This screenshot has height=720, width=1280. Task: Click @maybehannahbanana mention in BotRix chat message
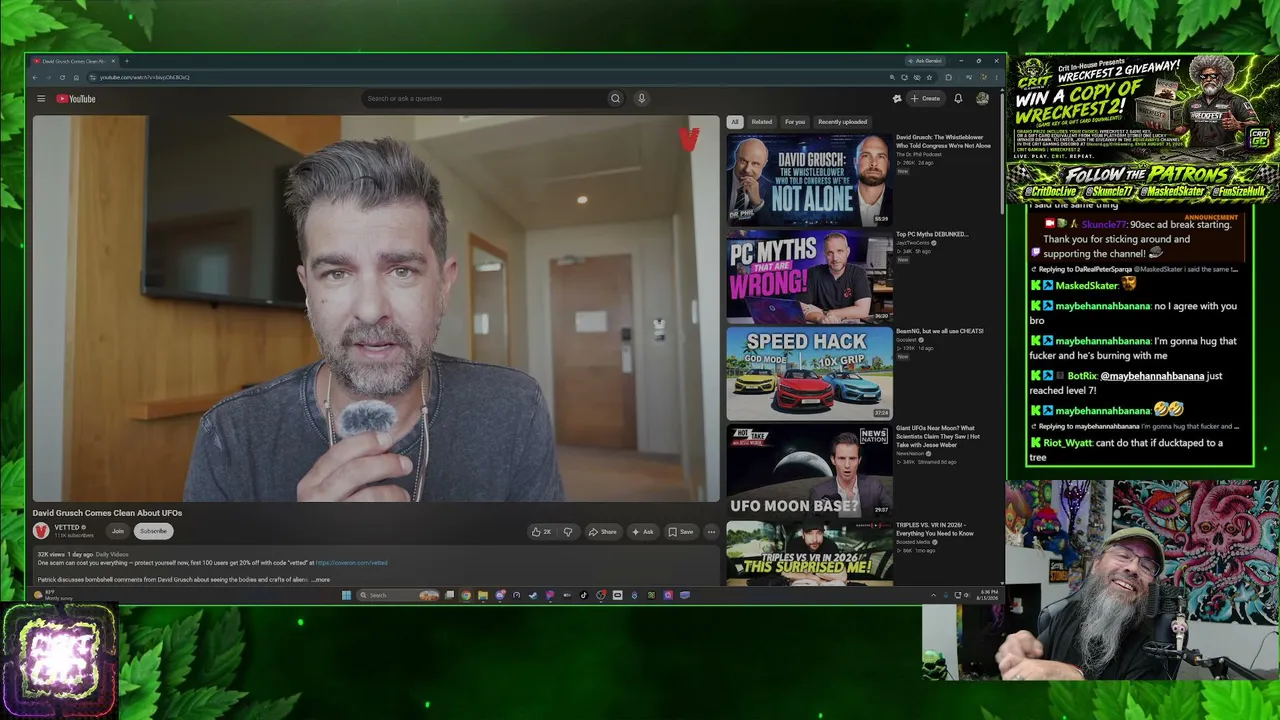click(1152, 376)
